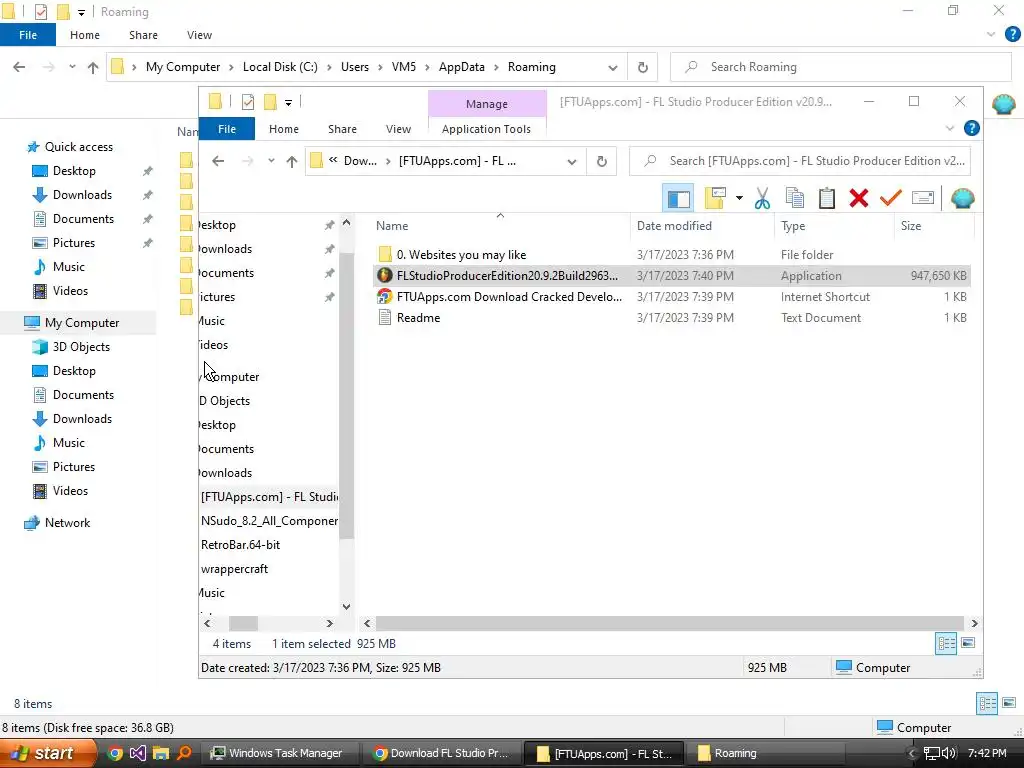Expand the ribbon in Roaming window
Screen dimensions: 1024x768
[x=991, y=35]
